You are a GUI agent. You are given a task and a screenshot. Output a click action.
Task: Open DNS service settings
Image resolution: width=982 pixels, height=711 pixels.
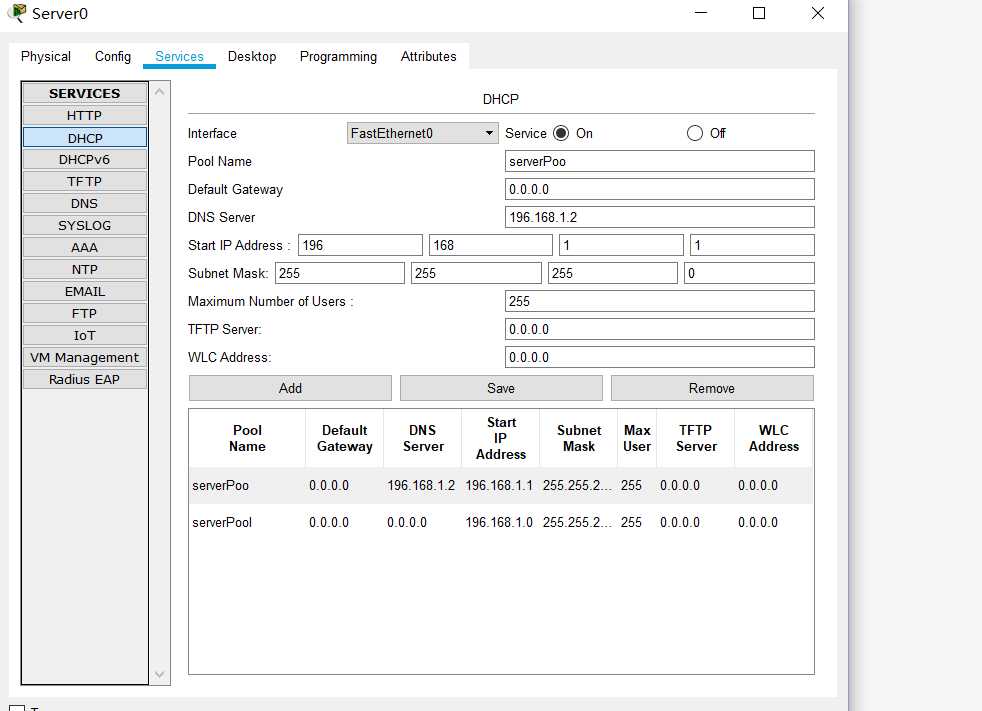(85, 204)
